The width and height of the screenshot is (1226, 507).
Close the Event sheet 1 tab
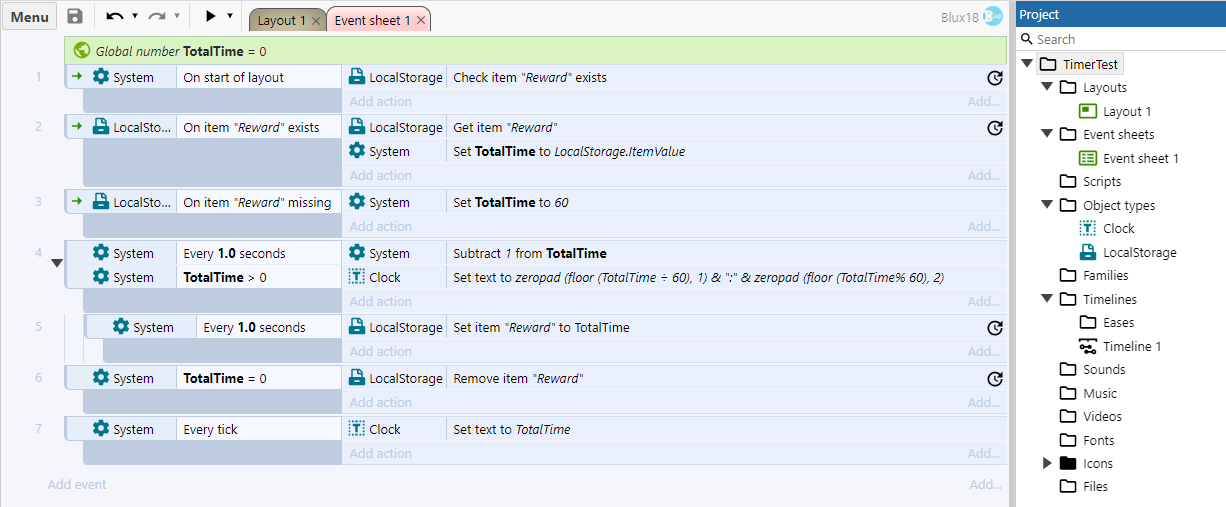click(421, 20)
